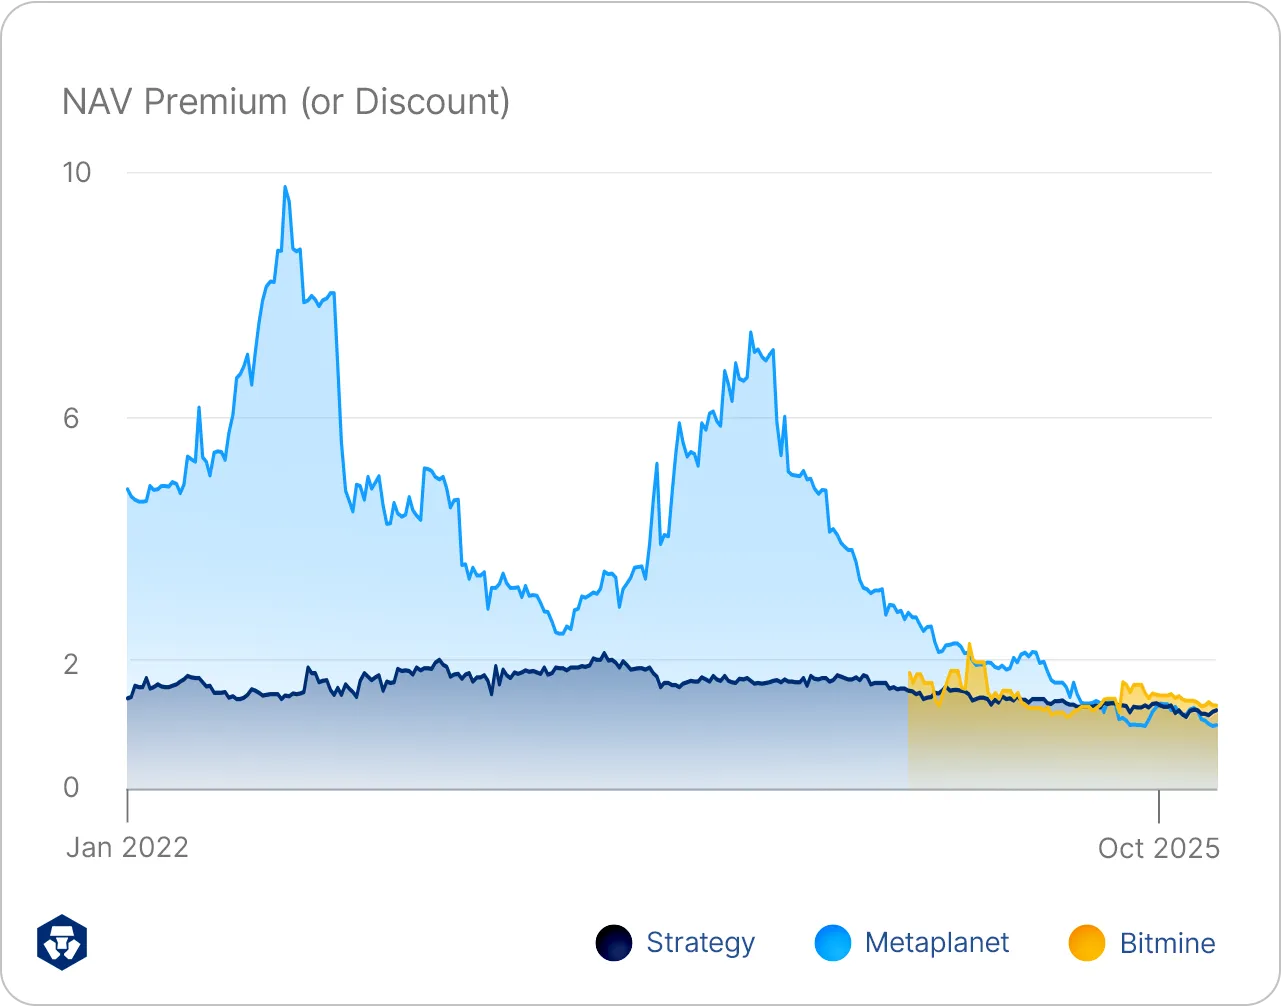Click the orange Bitmine legend dot

tap(1087, 943)
